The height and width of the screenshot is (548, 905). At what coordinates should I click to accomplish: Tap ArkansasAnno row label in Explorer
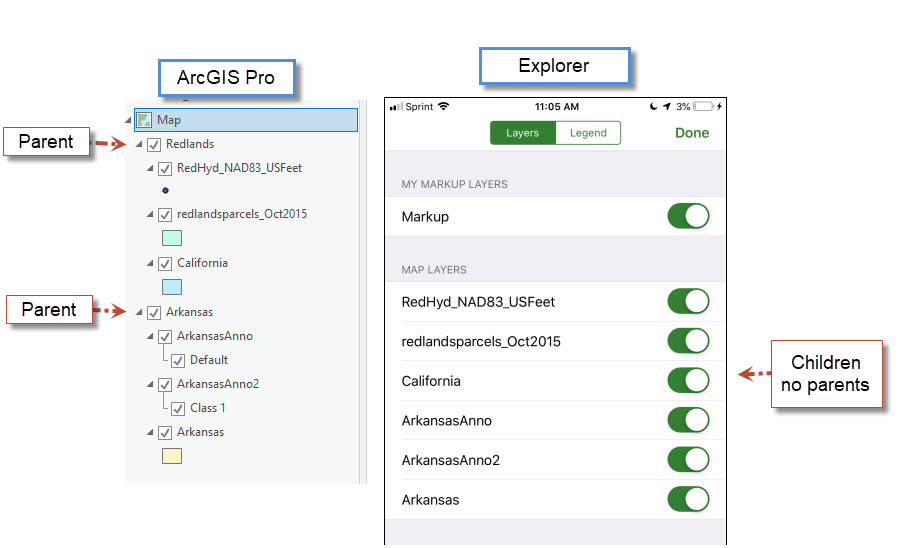point(447,420)
